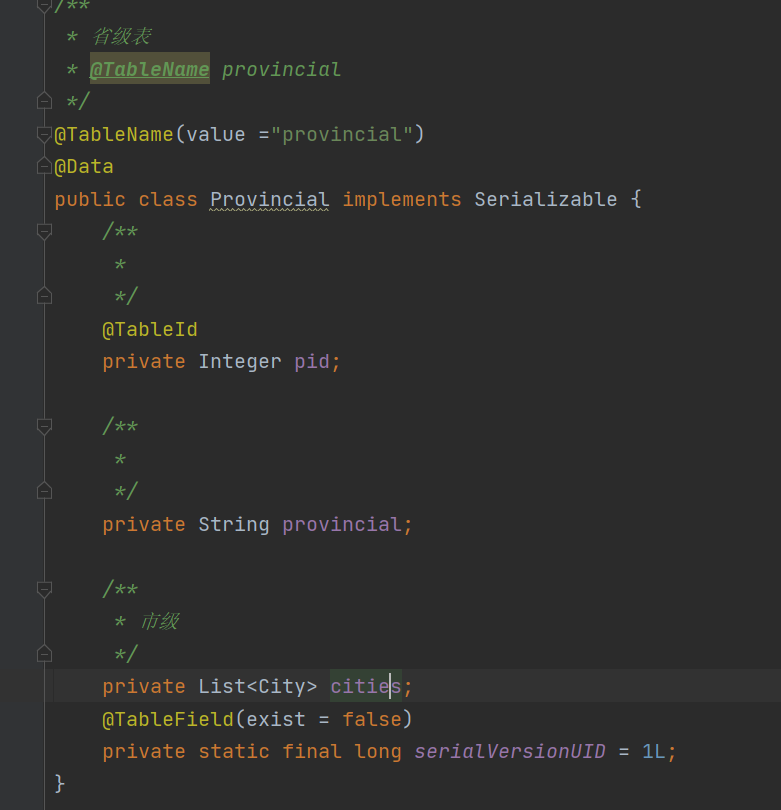Click the fold end marker of 省级表 comment

click(x=44, y=101)
